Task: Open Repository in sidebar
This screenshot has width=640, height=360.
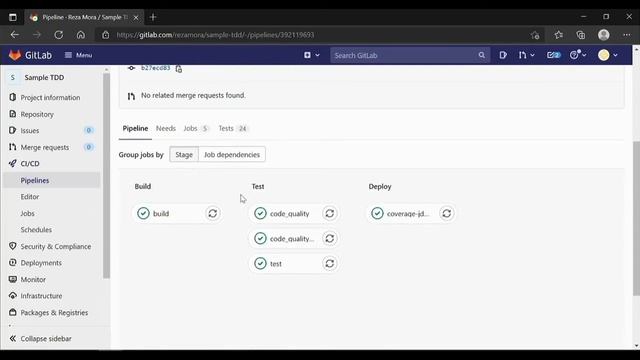Action: tap(37, 114)
